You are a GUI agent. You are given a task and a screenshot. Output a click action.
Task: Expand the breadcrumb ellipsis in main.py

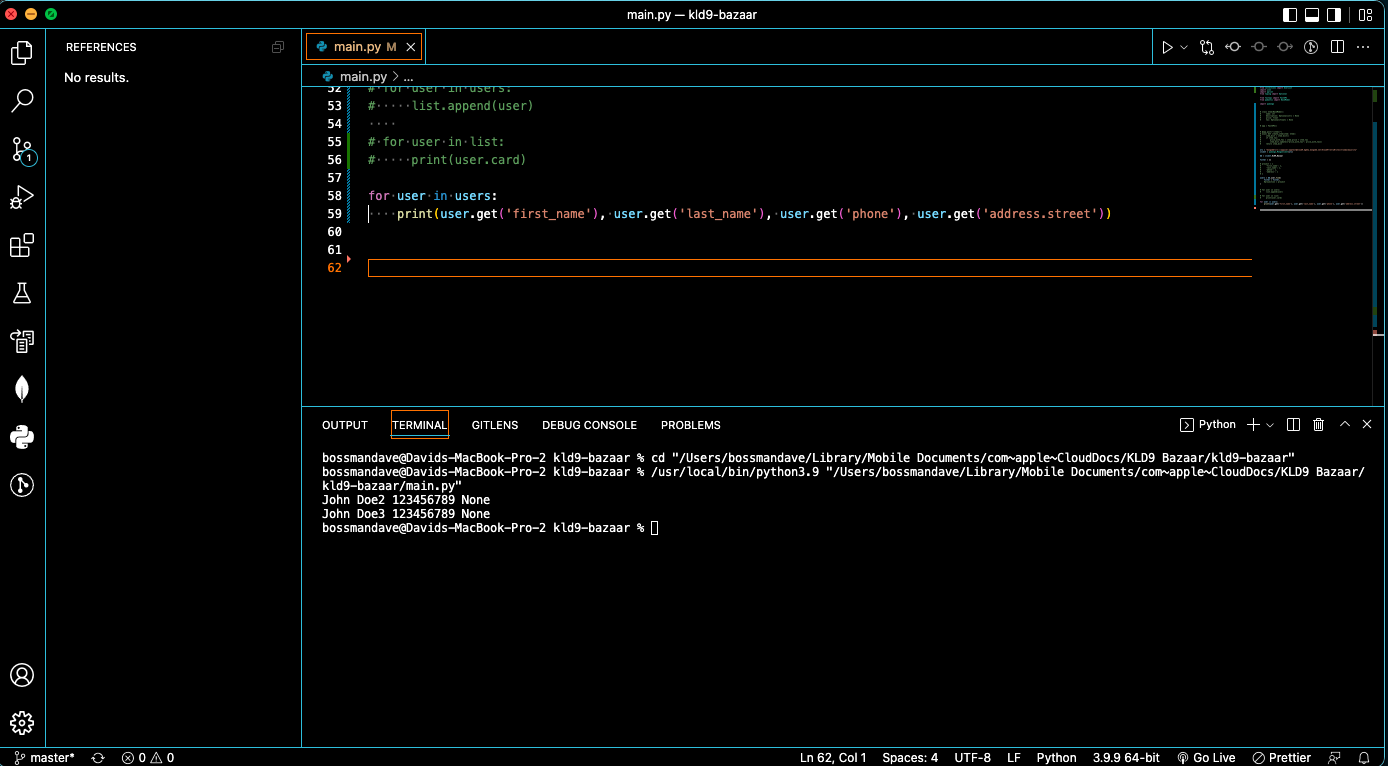[x=408, y=76]
